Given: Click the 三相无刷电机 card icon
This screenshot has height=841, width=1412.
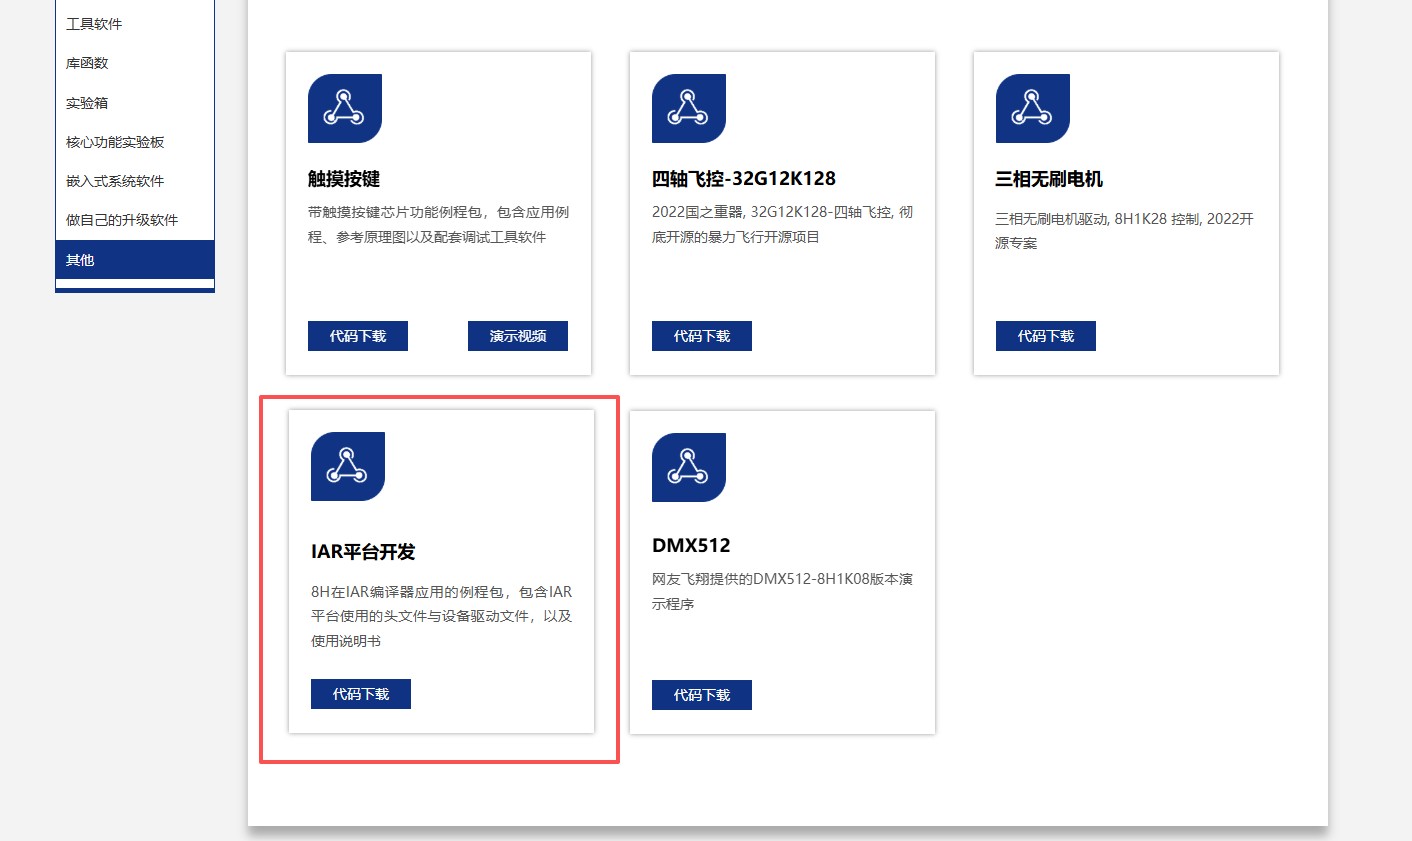Looking at the screenshot, I should (x=1032, y=108).
